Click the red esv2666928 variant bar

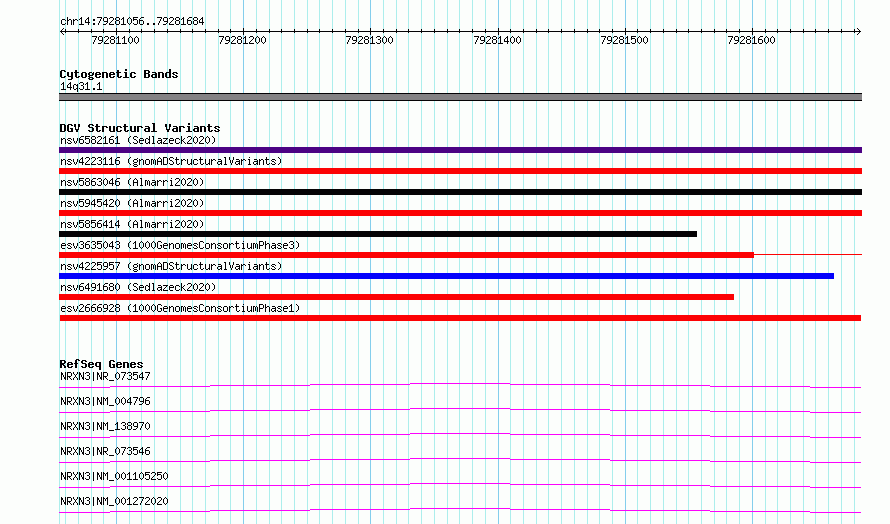[460, 318]
